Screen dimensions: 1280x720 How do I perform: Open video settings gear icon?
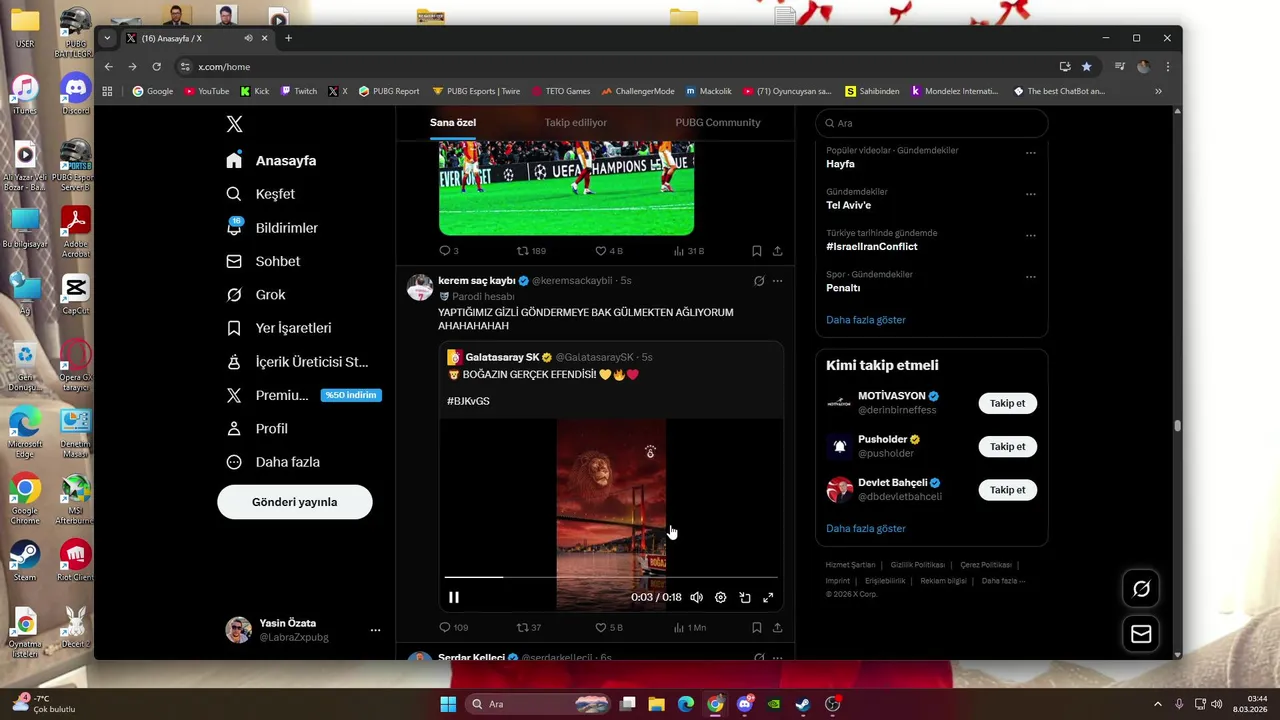click(x=720, y=597)
